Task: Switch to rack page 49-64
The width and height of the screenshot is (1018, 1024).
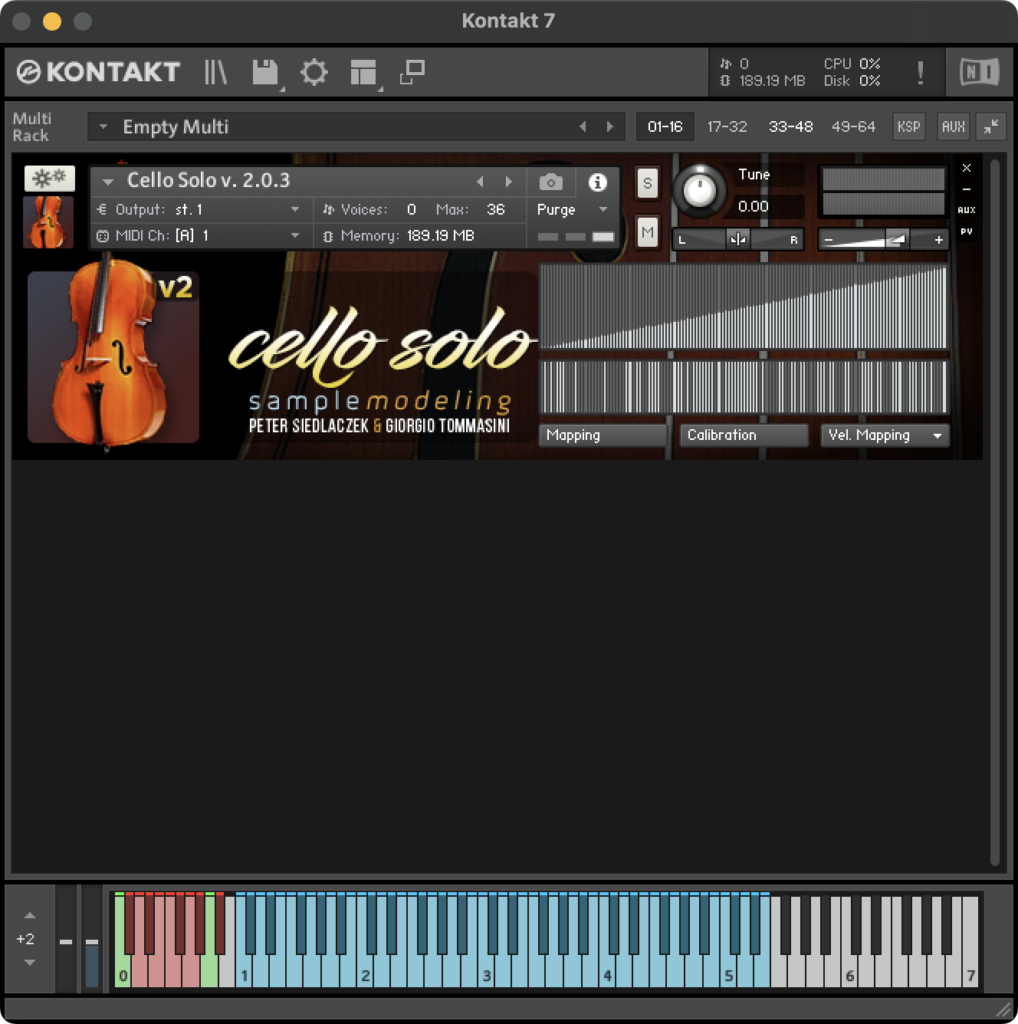Action: tap(853, 127)
